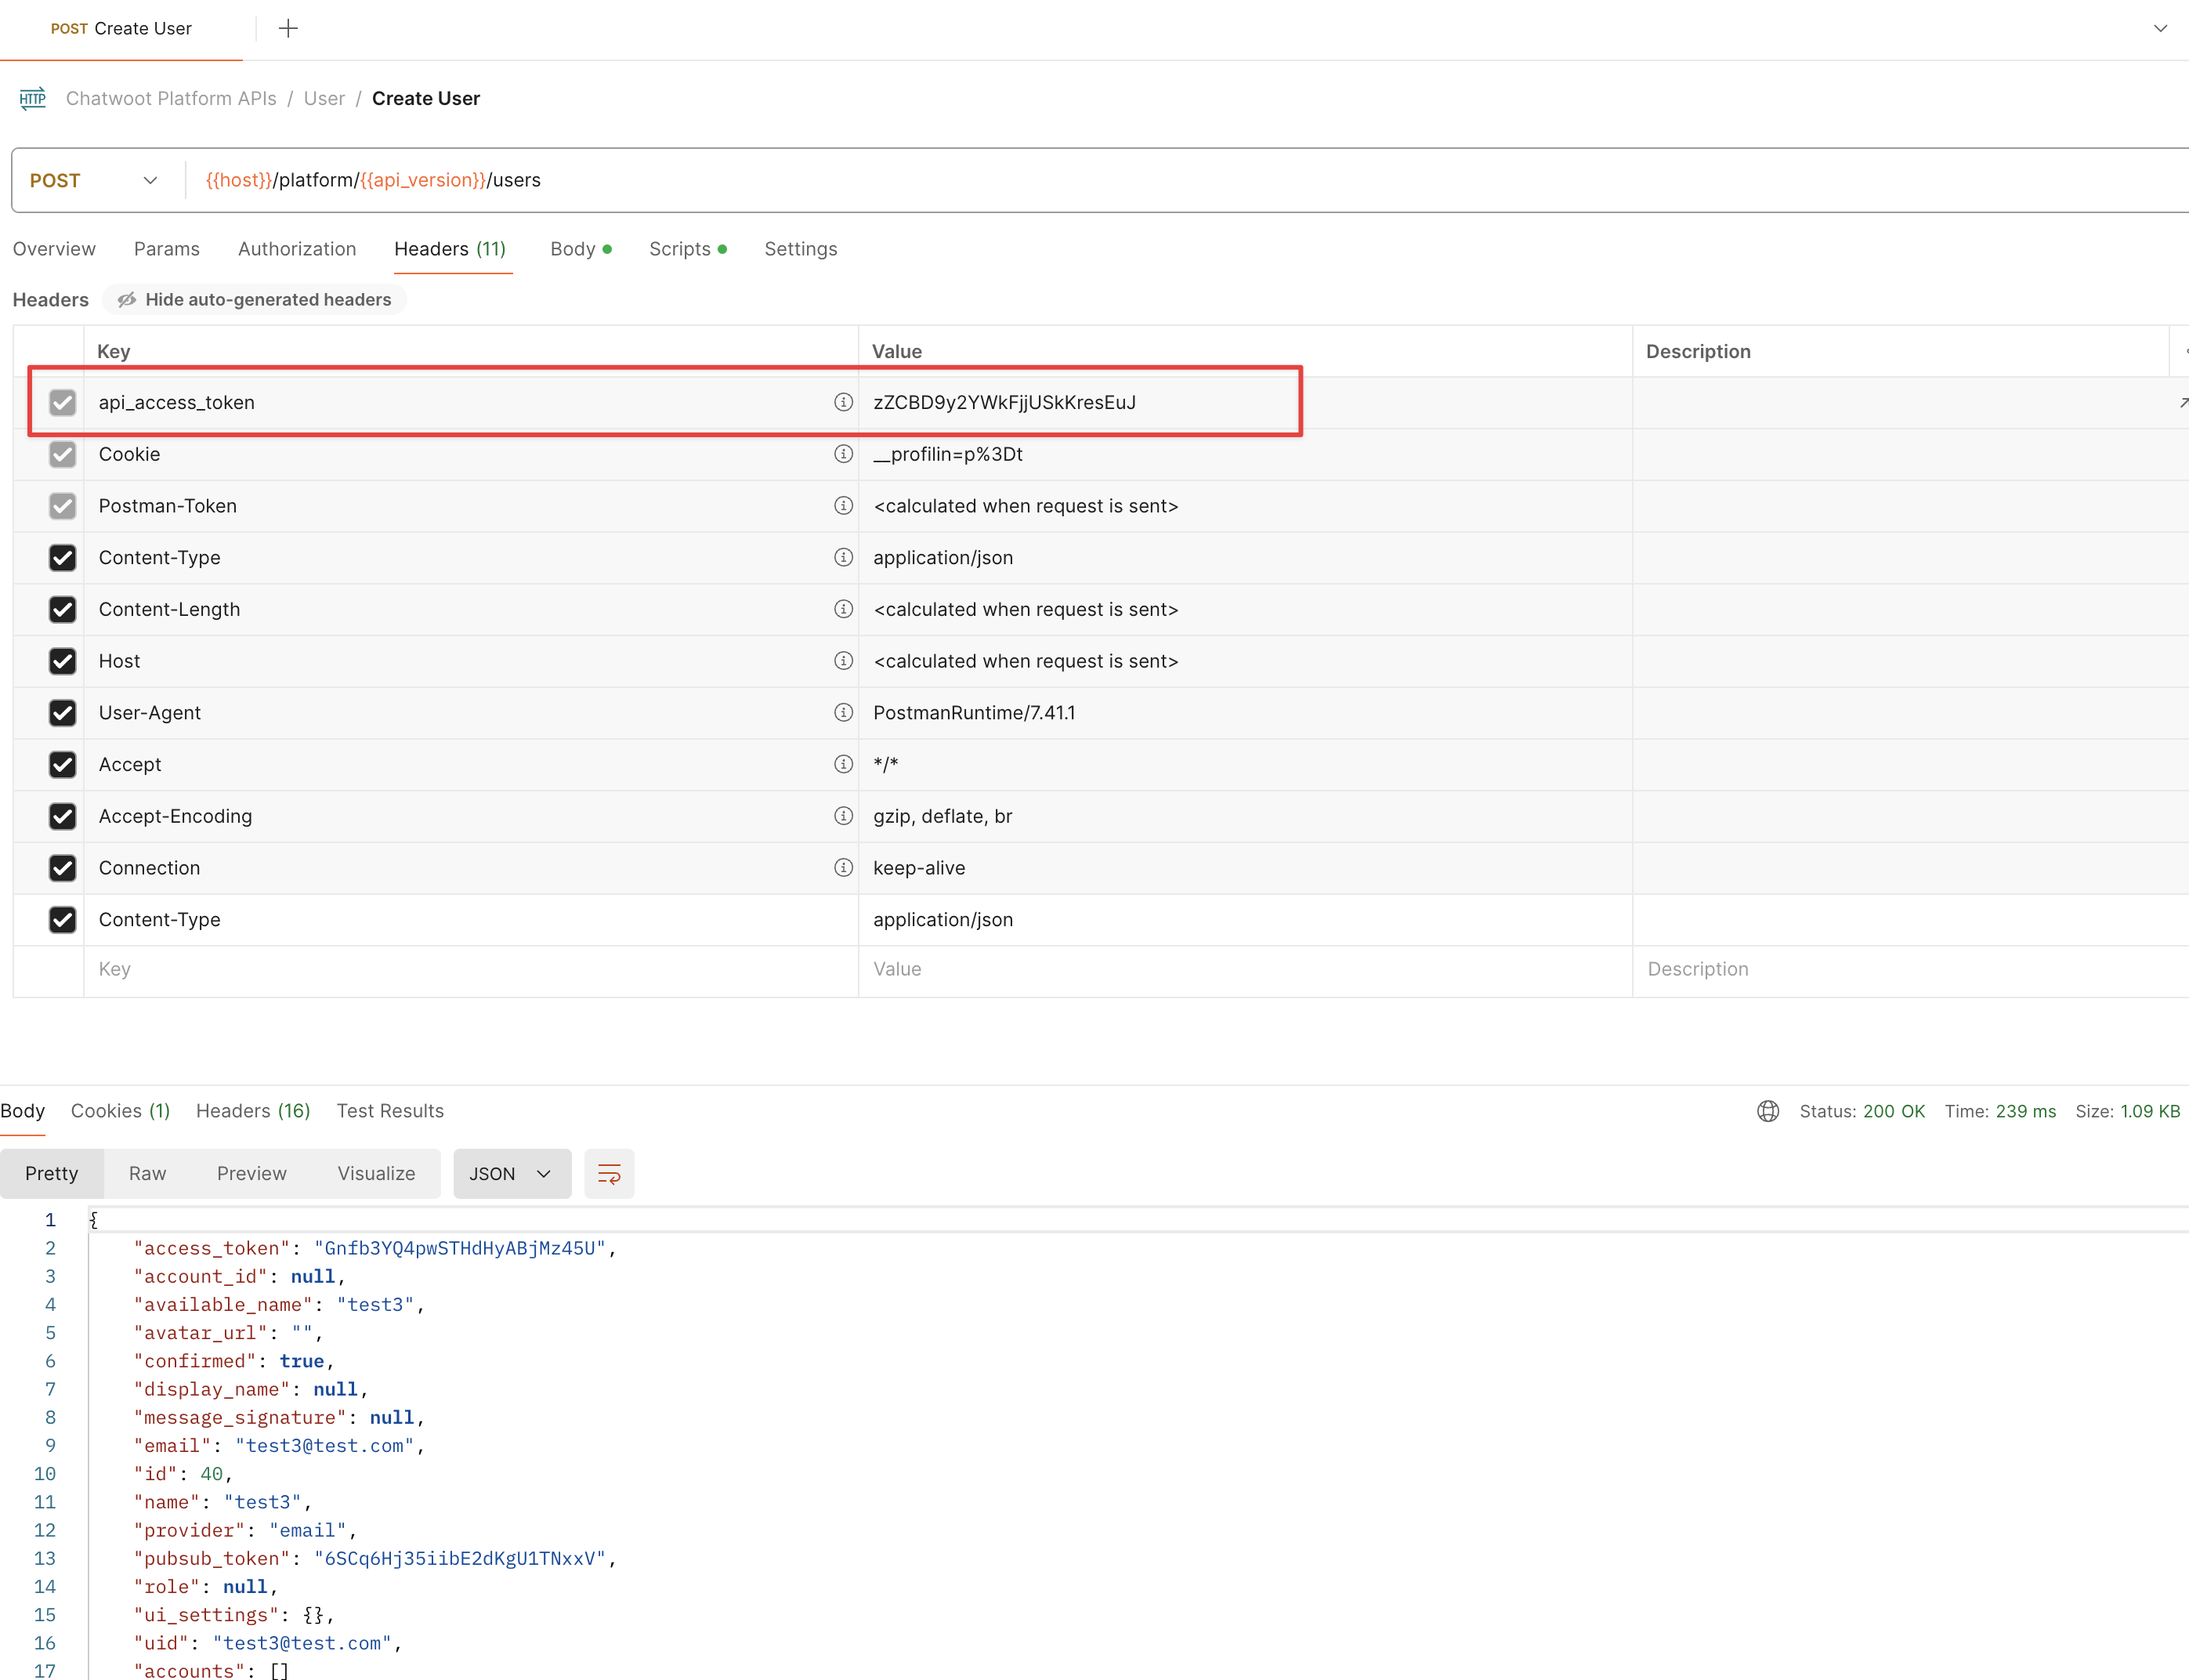
Task: Click the globe network icon near Status
Action: tap(1767, 1111)
